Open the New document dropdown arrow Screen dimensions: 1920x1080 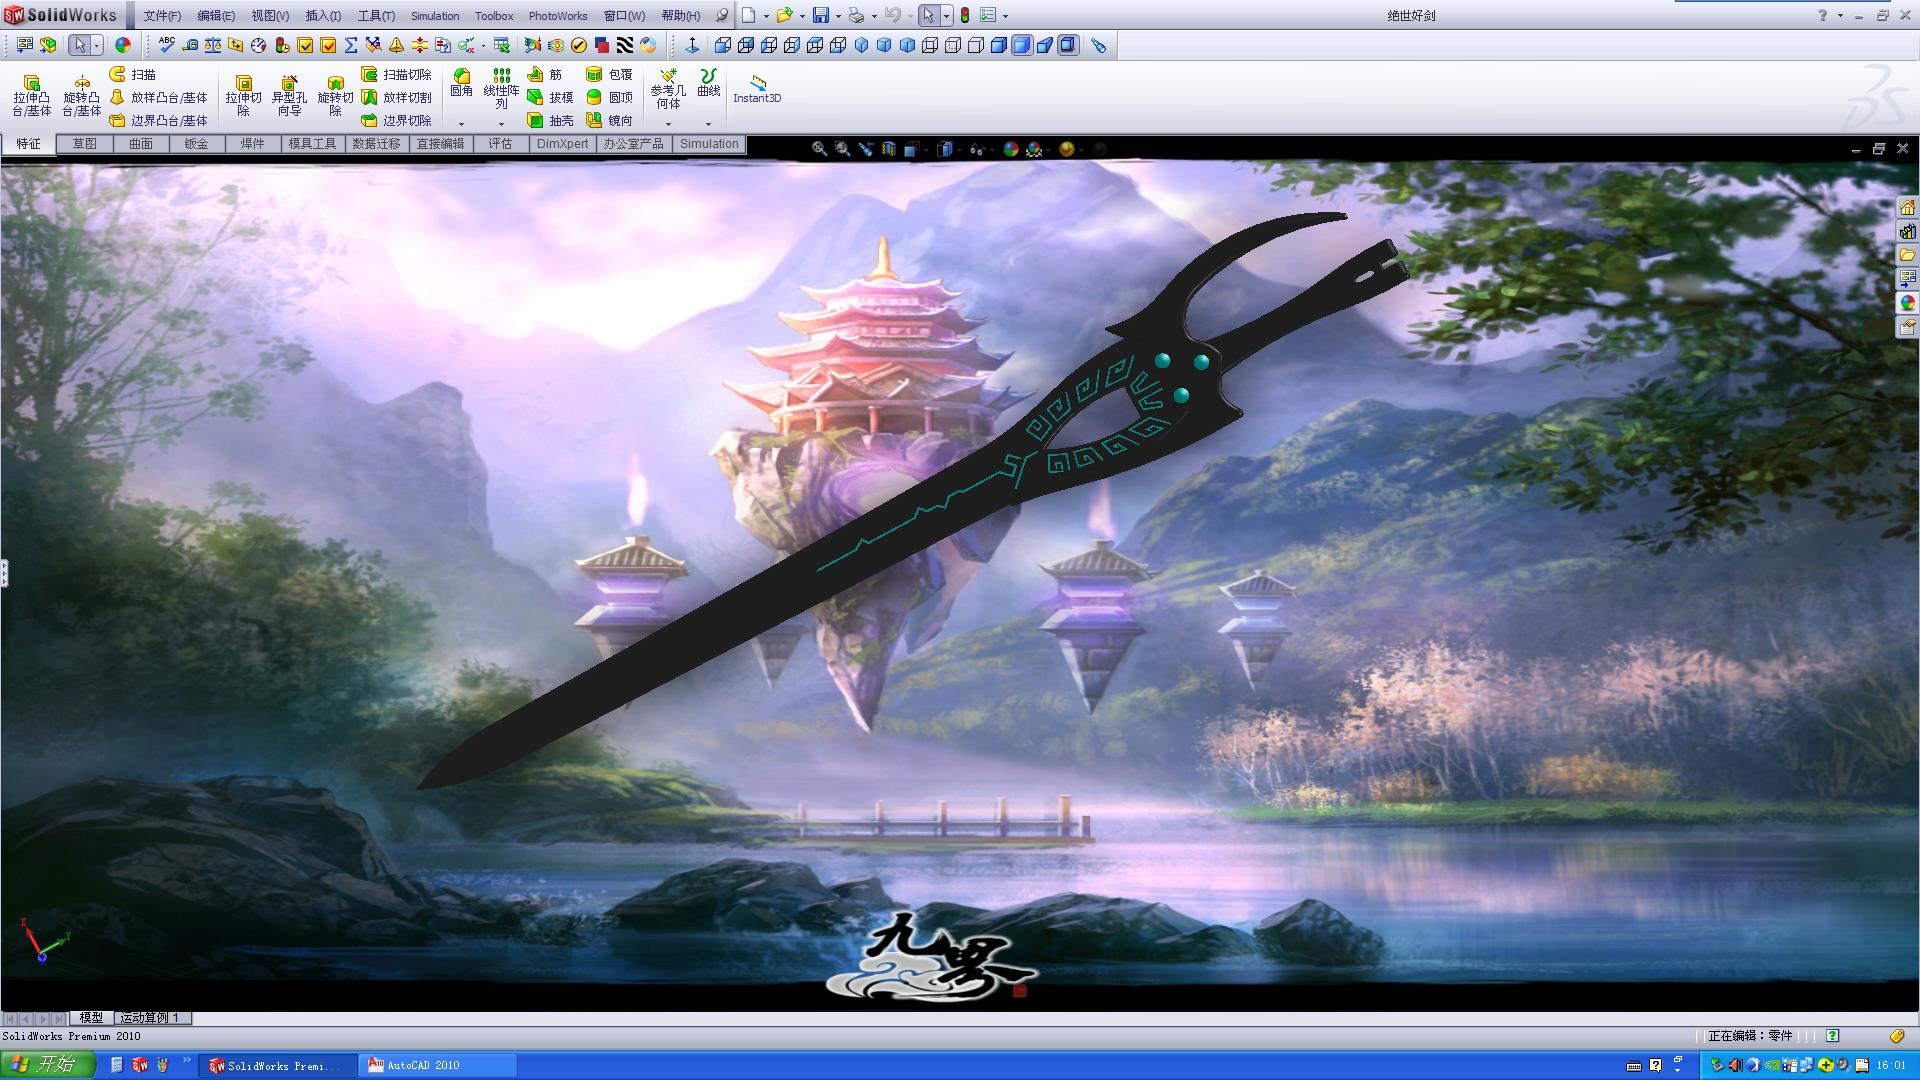pyautogui.click(x=766, y=16)
